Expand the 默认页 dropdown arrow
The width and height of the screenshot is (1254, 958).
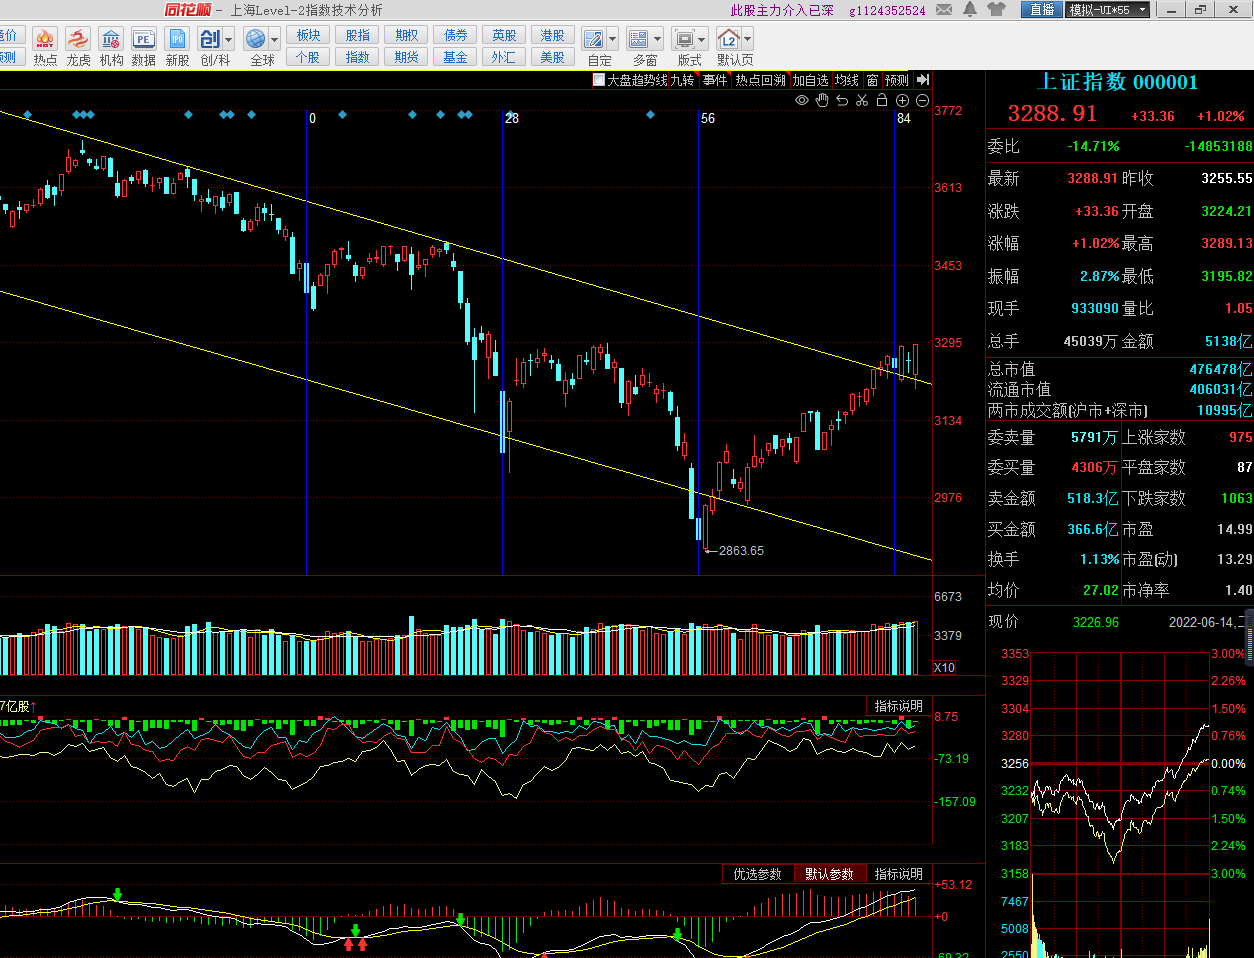click(748, 40)
